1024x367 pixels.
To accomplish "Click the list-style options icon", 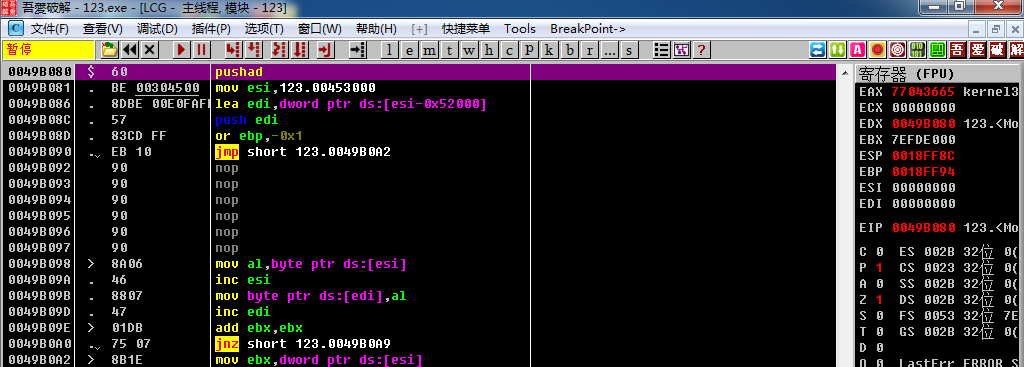I will (x=662, y=50).
